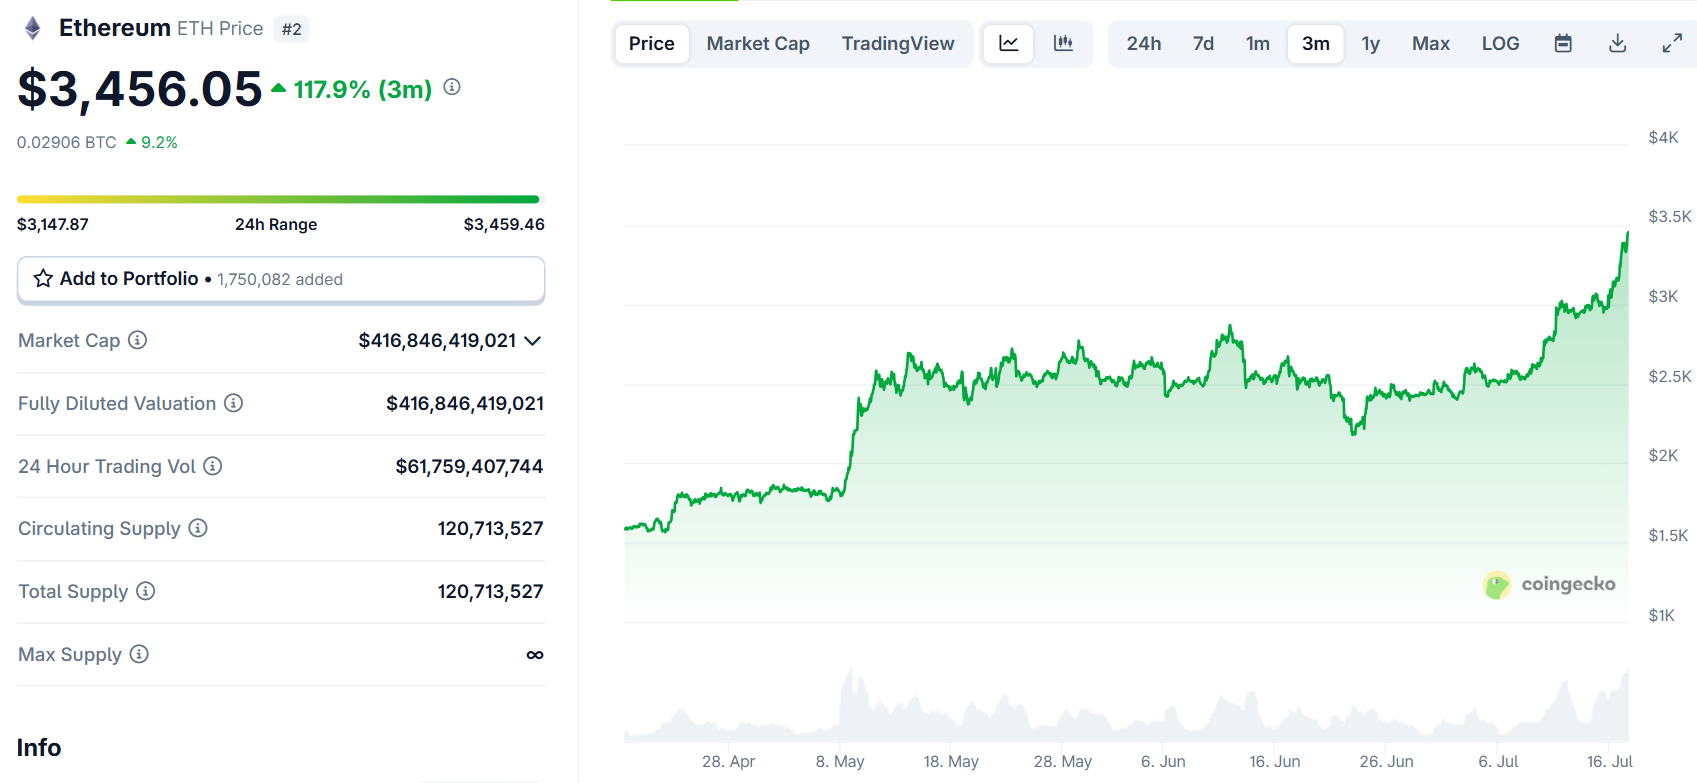The image size is (1697, 783).
Task: Click the 16. Jul date label on chart axis
Action: (x=1610, y=761)
